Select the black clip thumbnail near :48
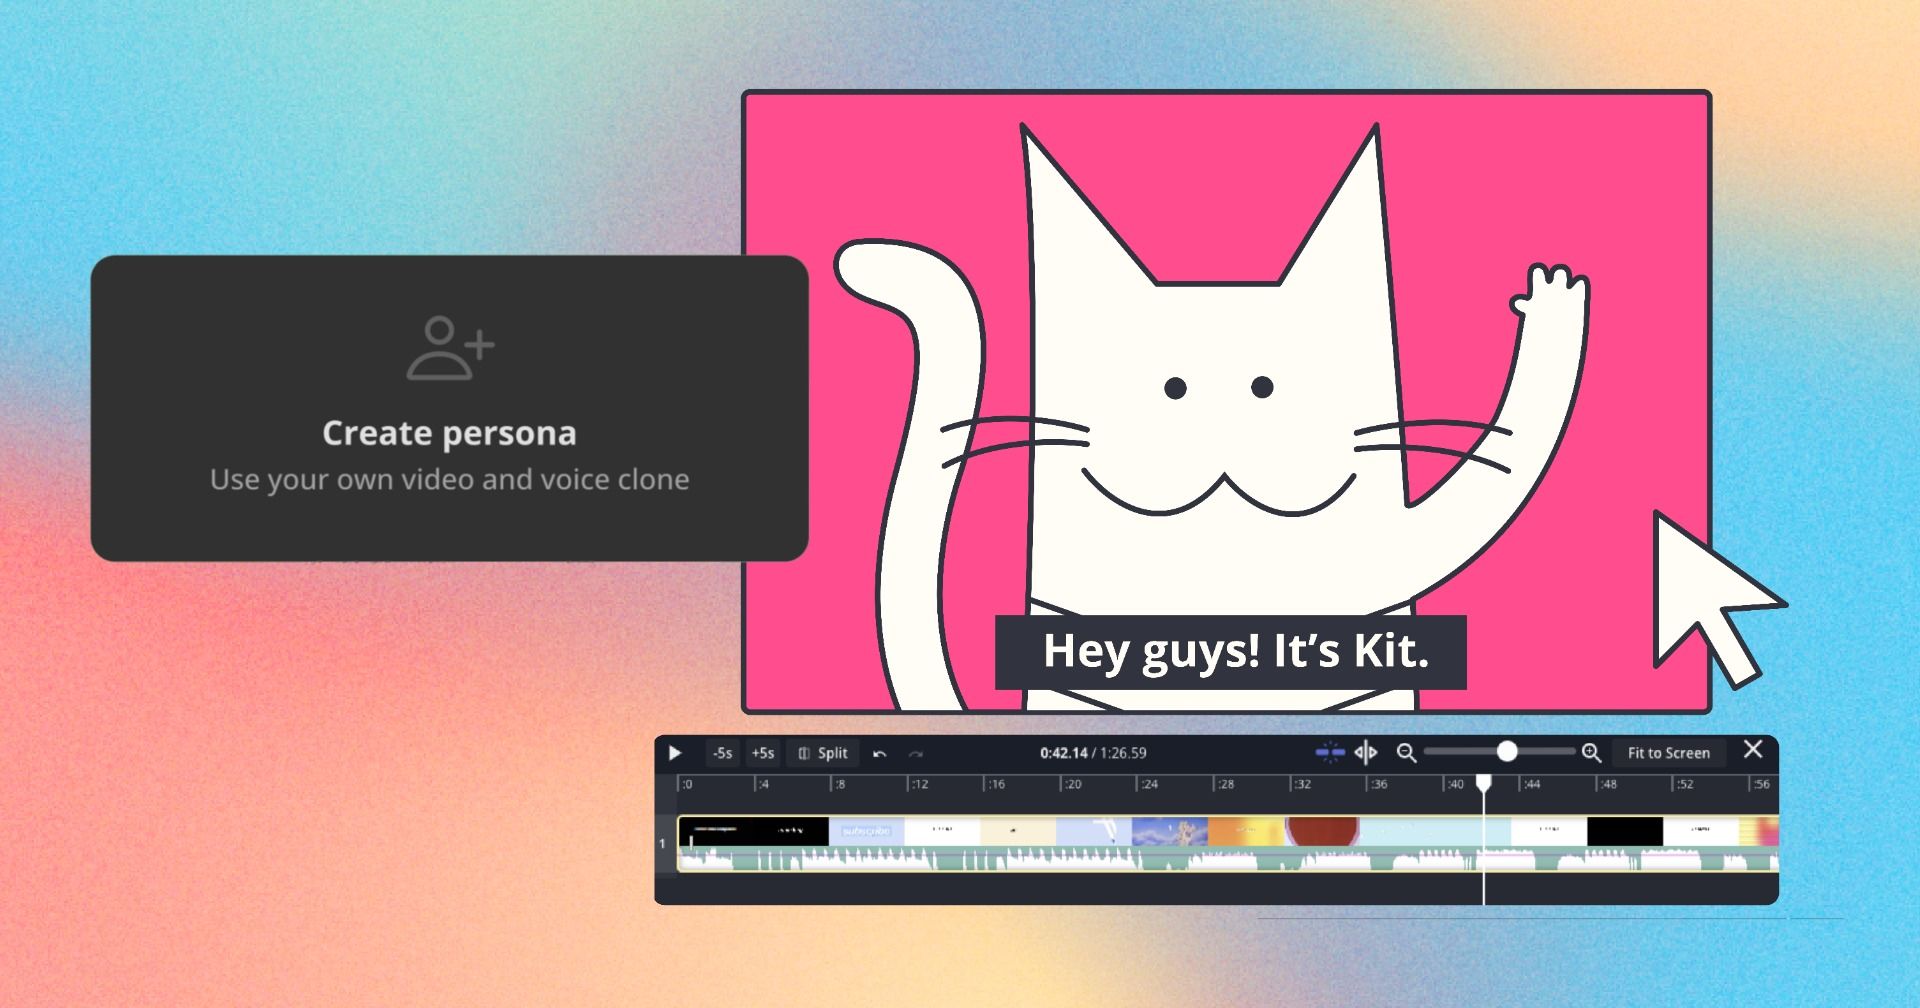The width and height of the screenshot is (1920, 1008). (1624, 831)
